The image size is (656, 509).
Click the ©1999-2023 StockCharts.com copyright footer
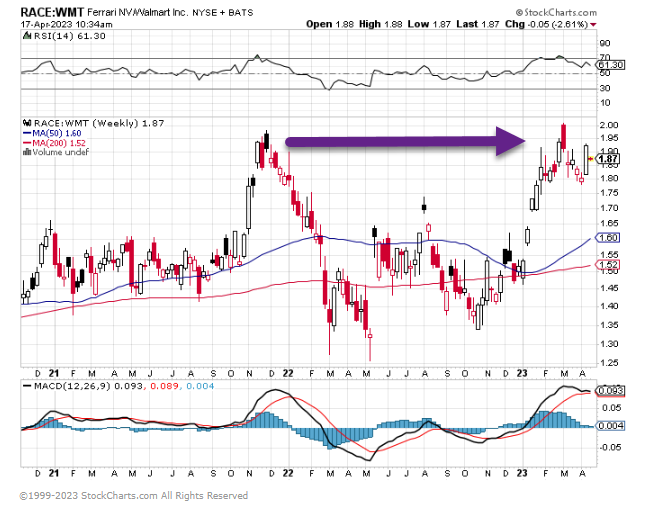[134, 496]
